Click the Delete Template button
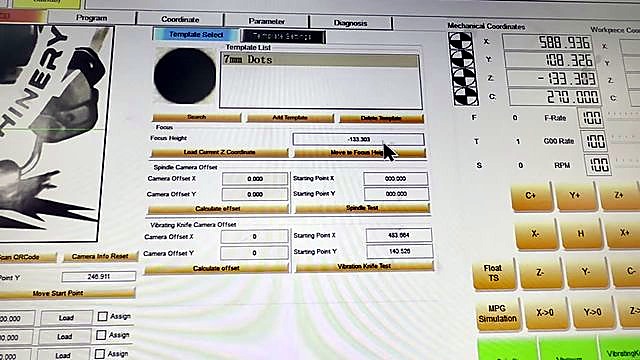This screenshot has width=640, height=360. pyautogui.click(x=381, y=119)
